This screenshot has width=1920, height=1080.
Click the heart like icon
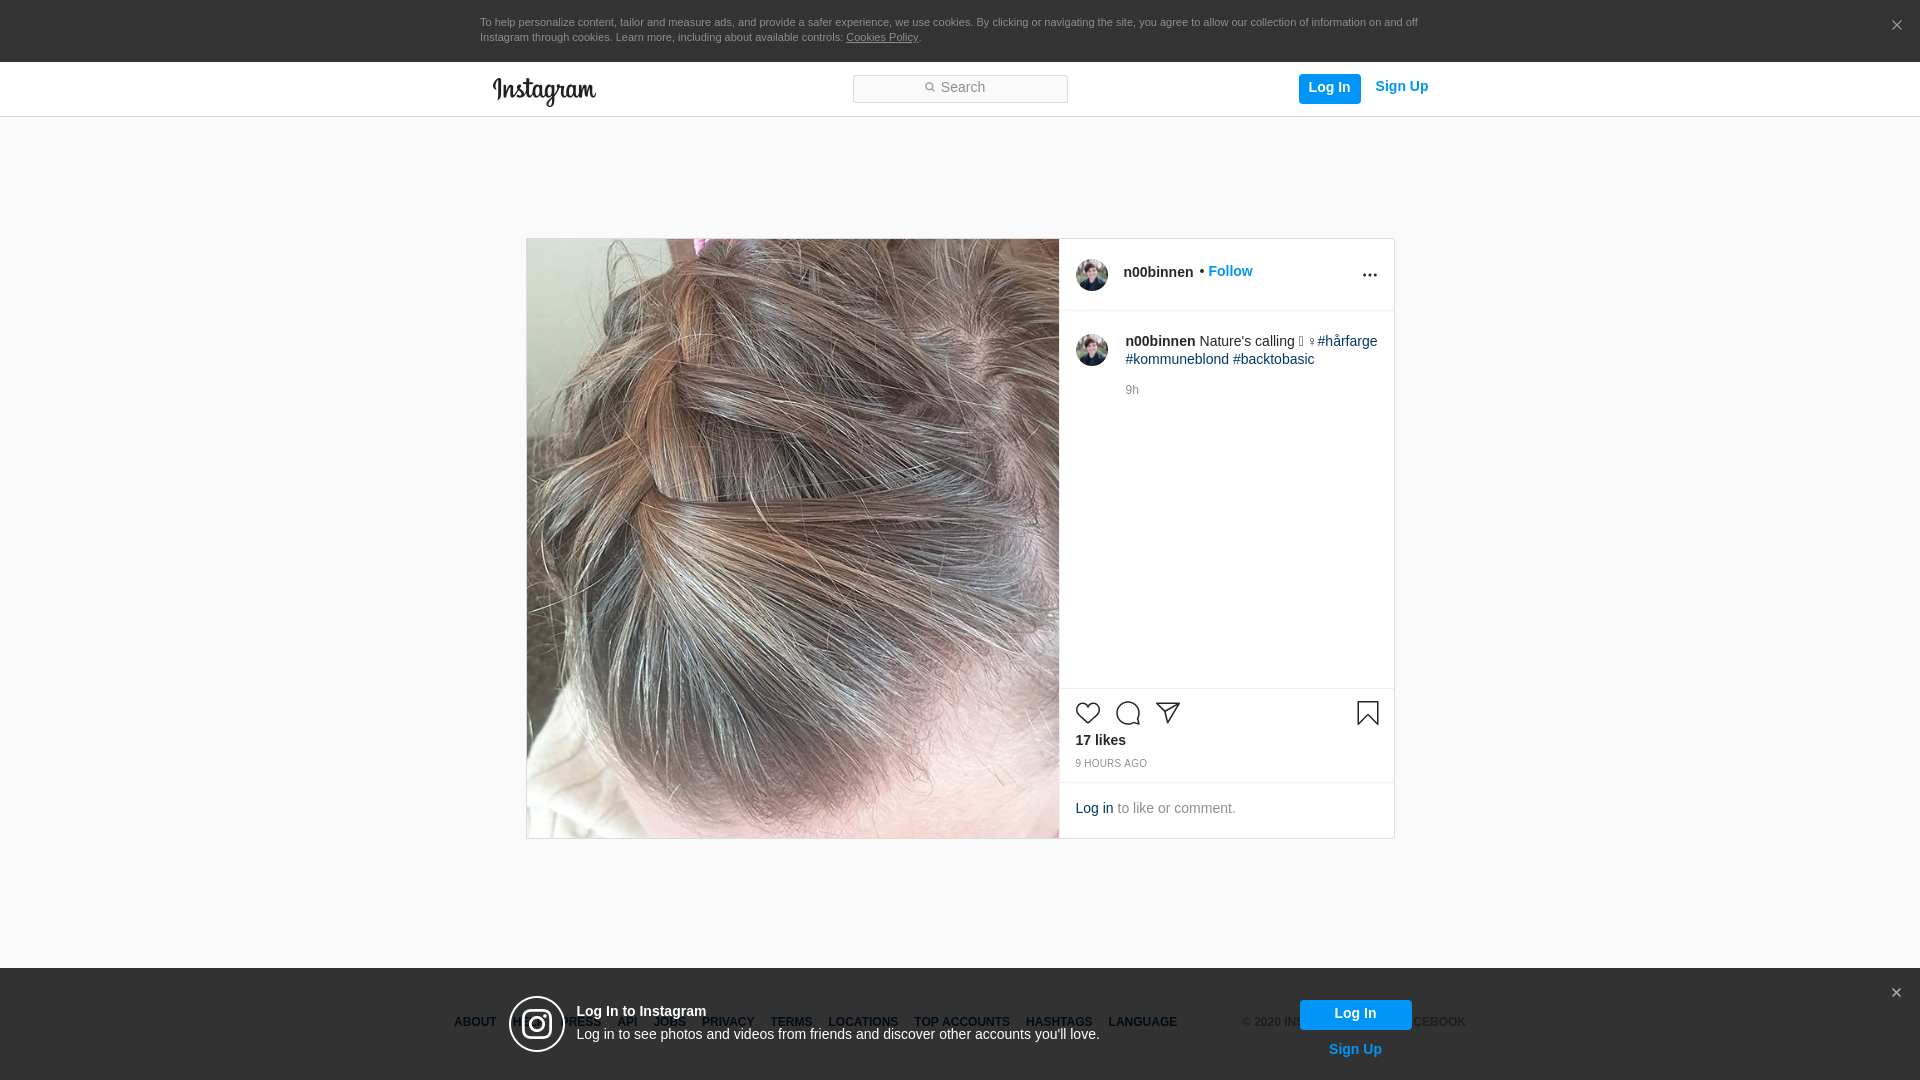pyautogui.click(x=1087, y=713)
